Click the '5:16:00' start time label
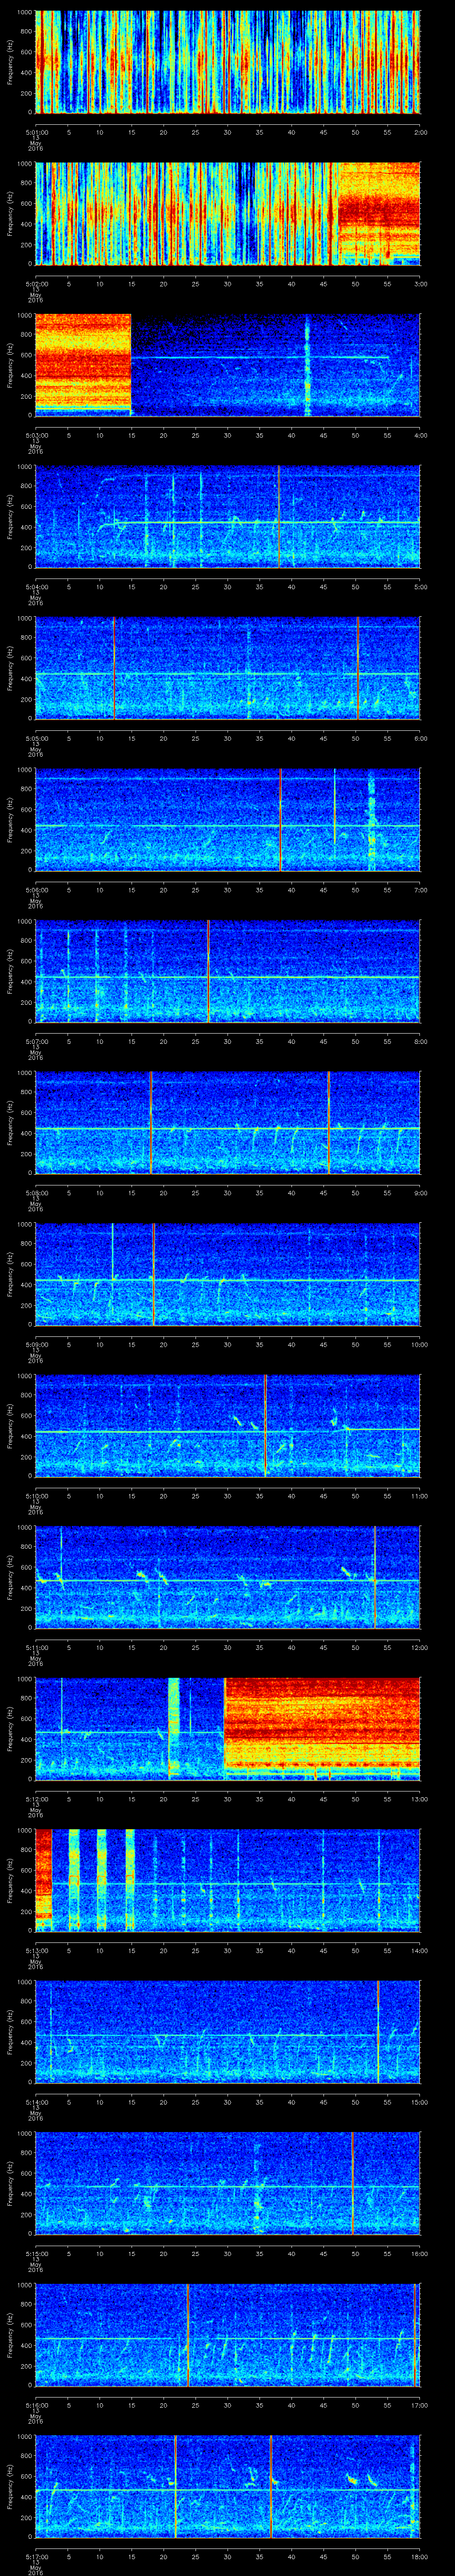 click(x=36, y=2404)
